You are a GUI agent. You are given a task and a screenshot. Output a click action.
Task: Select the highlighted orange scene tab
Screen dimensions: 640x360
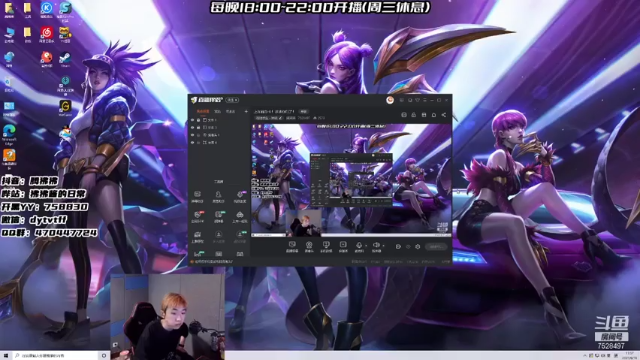pos(203,111)
